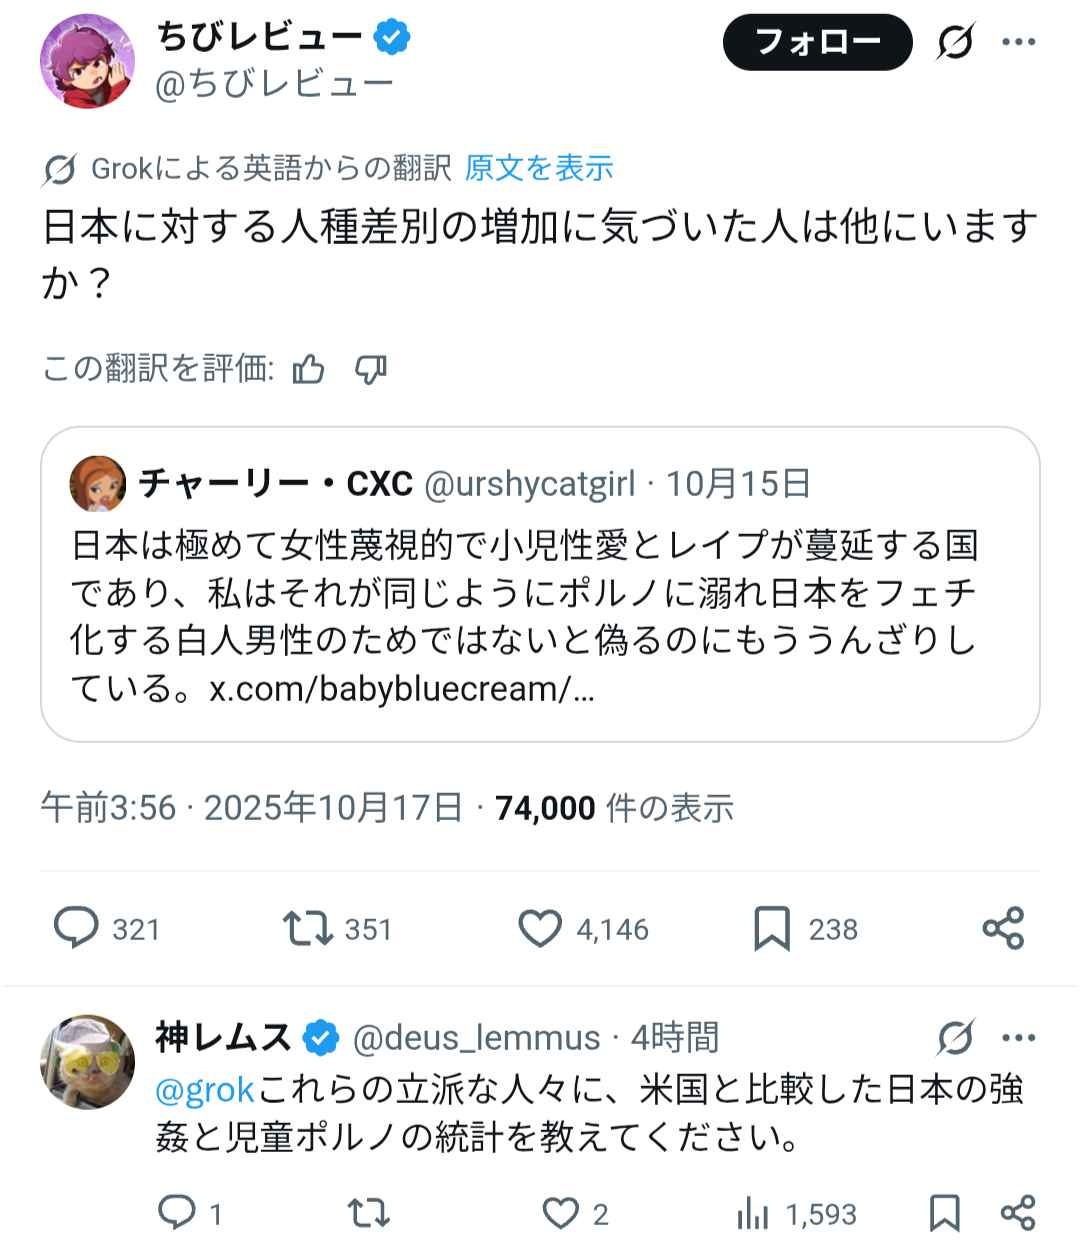Click the reply icon with 321 replies
Screen dimensions: 1080x1249
(76, 929)
